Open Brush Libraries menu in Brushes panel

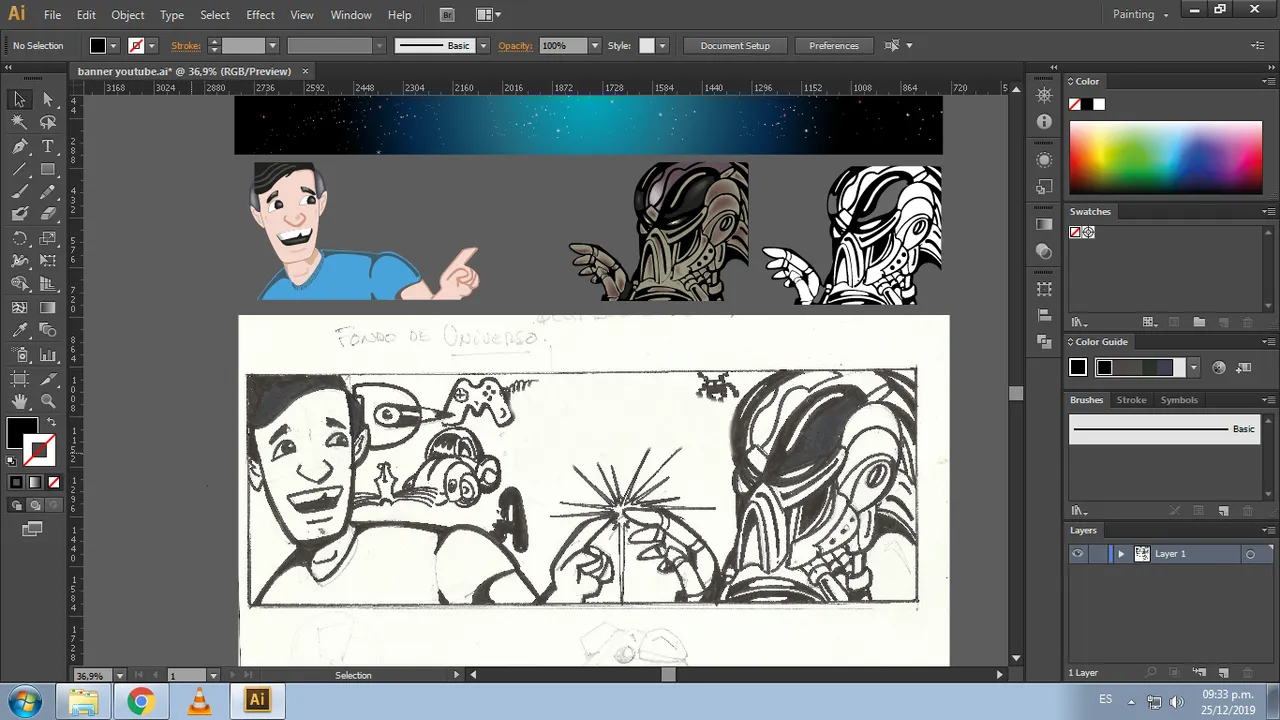[1079, 511]
